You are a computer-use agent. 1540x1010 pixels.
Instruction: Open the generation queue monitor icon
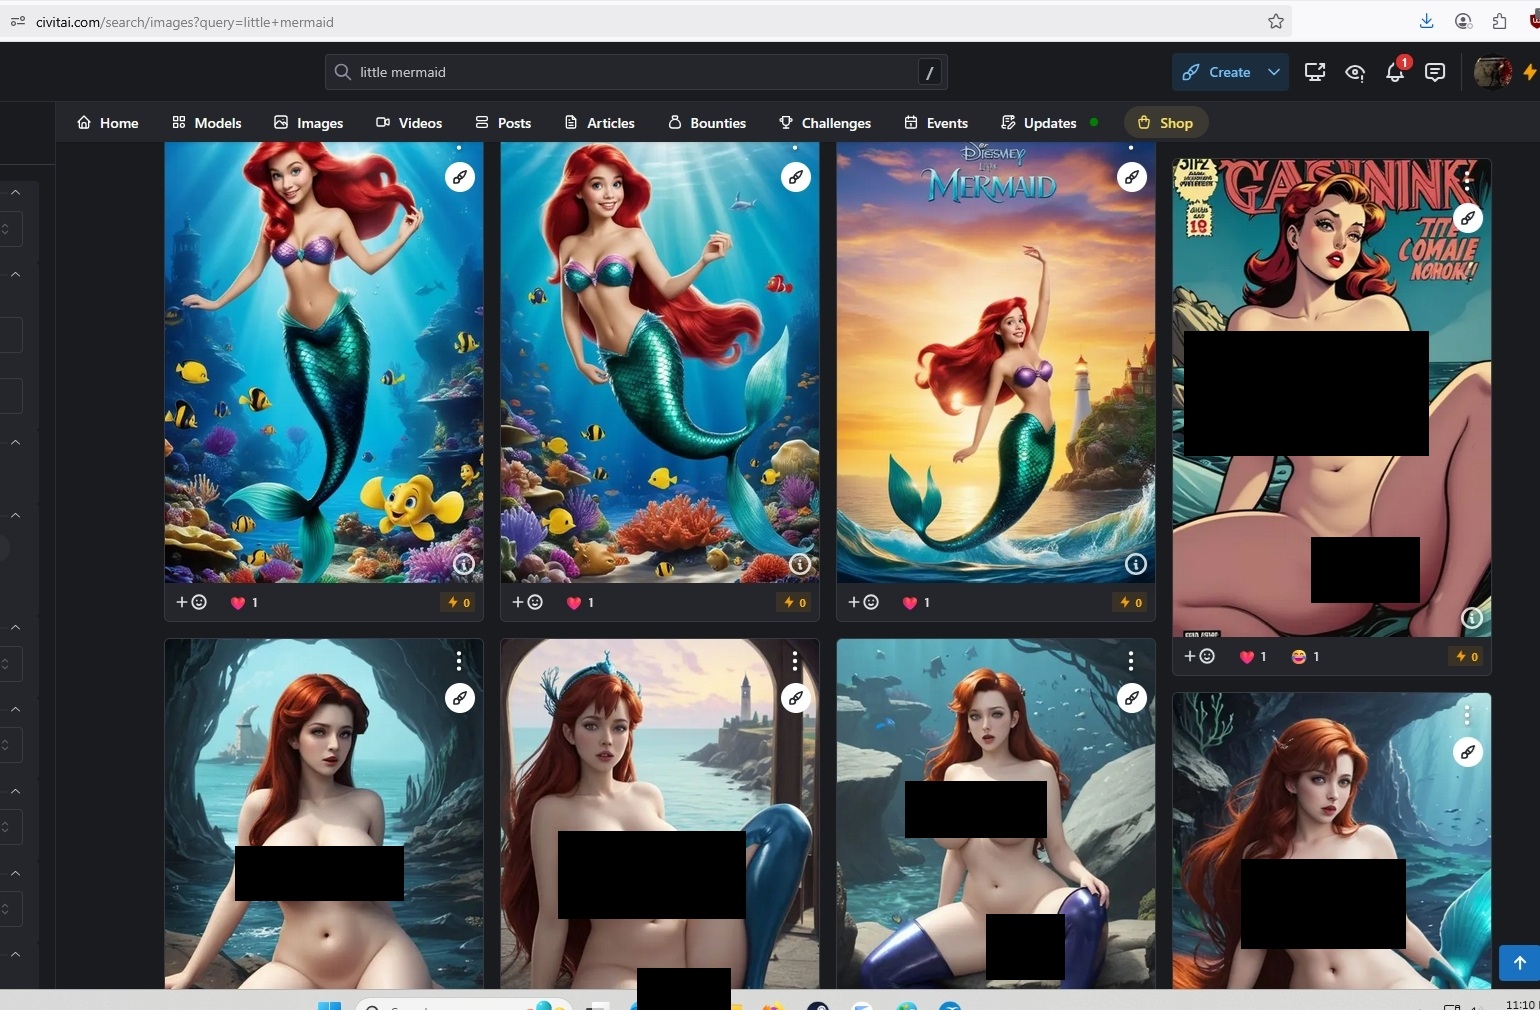coord(1315,72)
